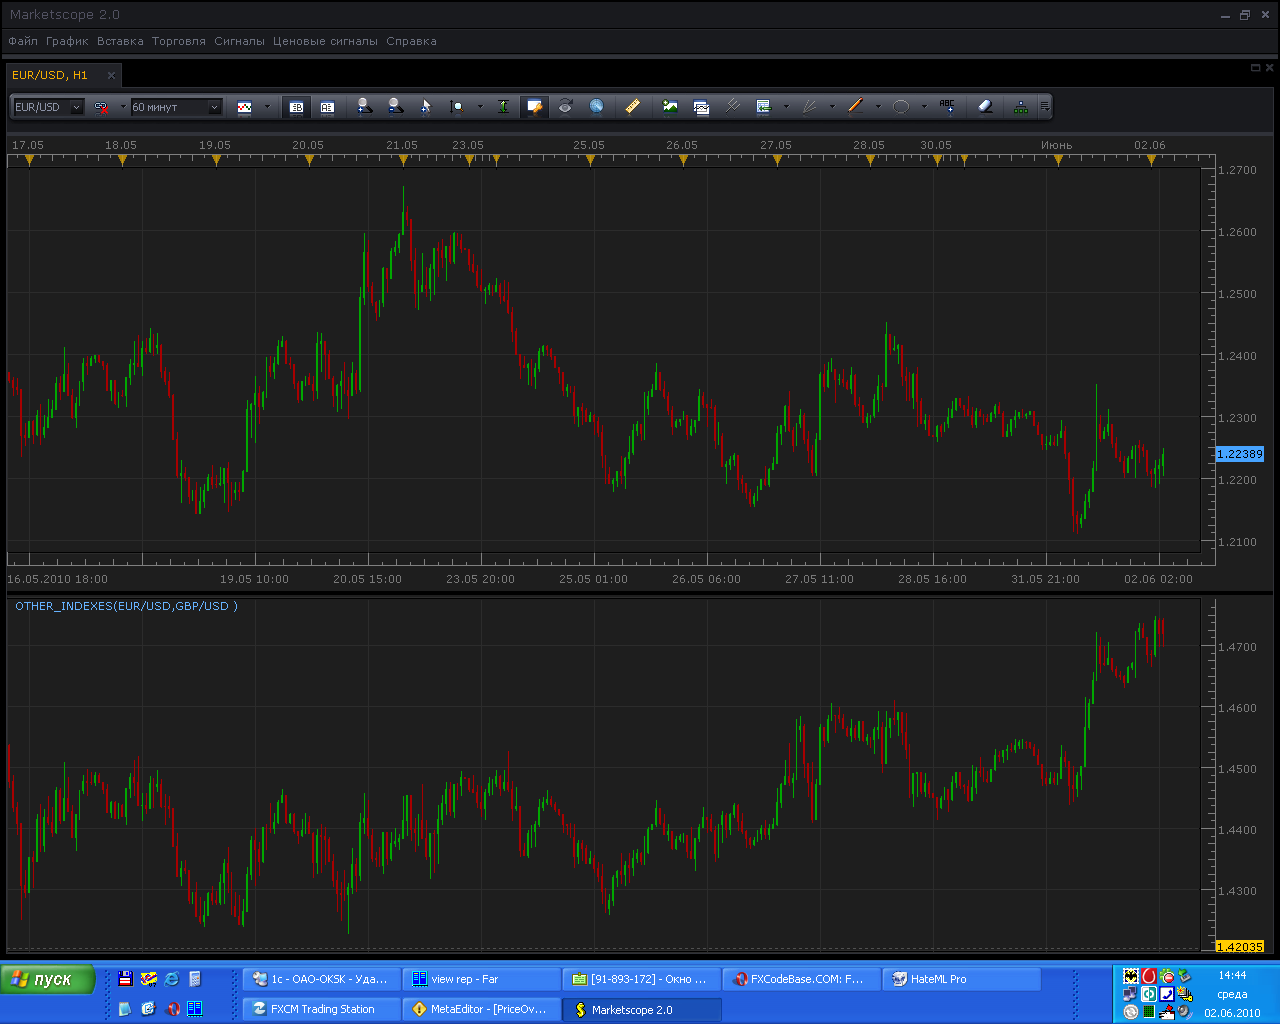Click the 1.22389 current price label
This screenshot has height=1024, width=1280.
click(1240, 454)
